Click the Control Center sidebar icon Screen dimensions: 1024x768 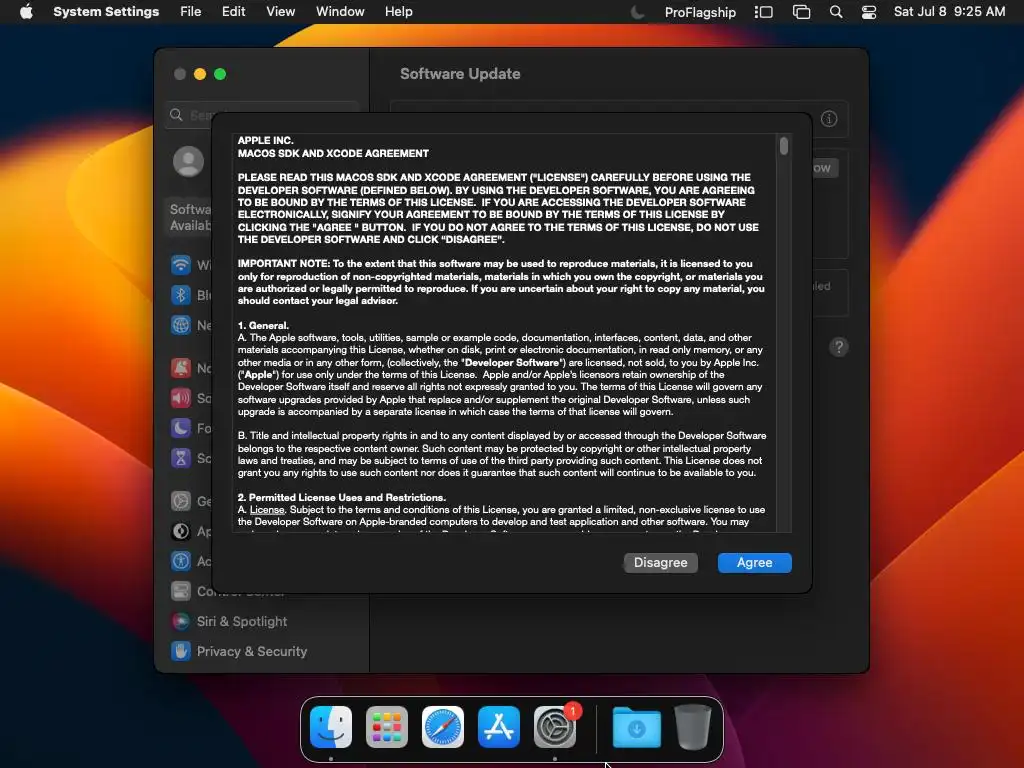[181, 591]
